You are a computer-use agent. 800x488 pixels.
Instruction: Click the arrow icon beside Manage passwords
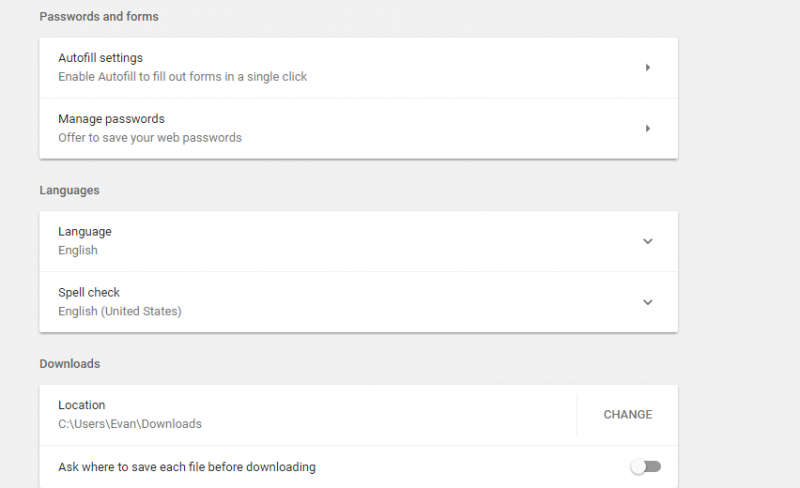648,128
